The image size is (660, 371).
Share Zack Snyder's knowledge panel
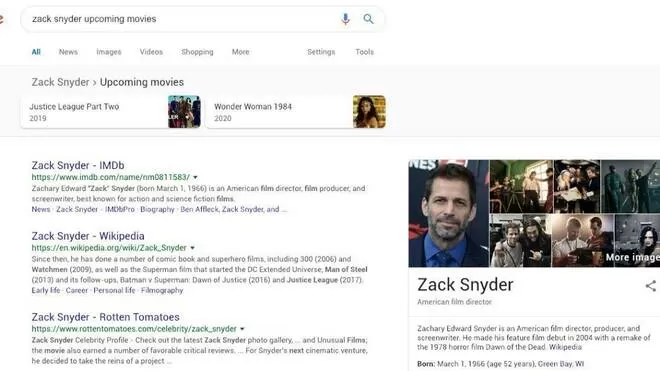point(651,286)
